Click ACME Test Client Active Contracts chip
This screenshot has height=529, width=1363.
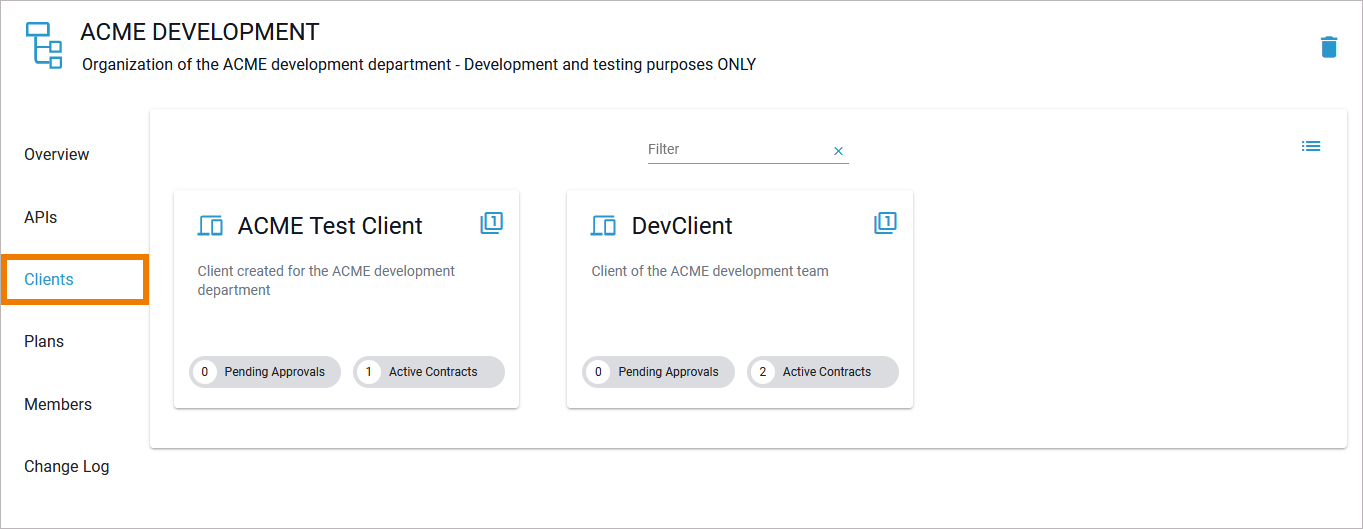pyautogui.click(x=429, y=372)
